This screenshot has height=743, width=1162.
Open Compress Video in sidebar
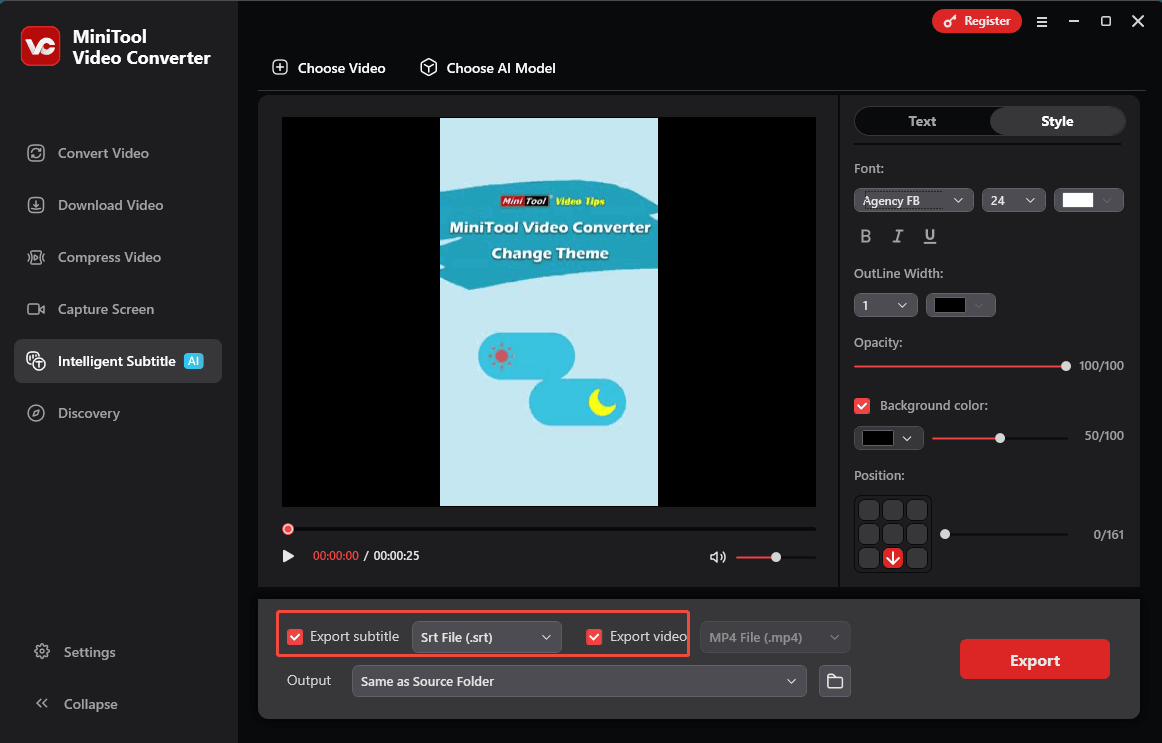point(109,257)
